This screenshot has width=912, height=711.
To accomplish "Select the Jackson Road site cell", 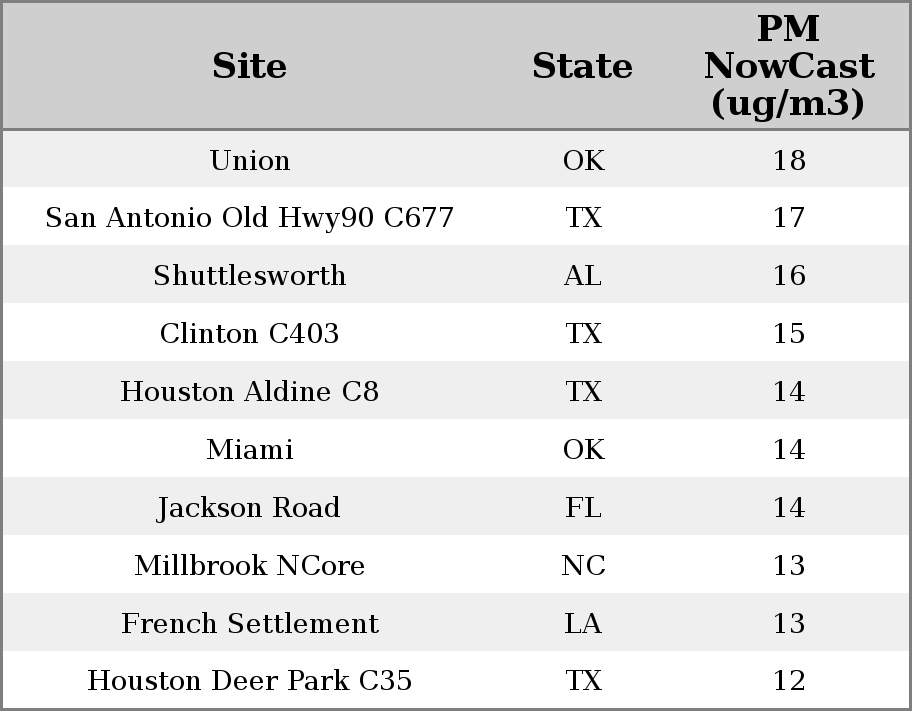I will (250, 507).
